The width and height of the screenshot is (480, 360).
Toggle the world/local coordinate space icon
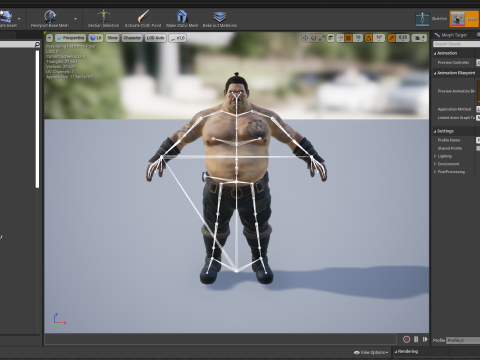click(331, 38)
